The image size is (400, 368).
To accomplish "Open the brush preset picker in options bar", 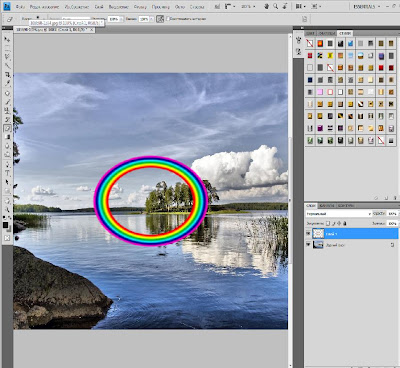I will point(37,19).
